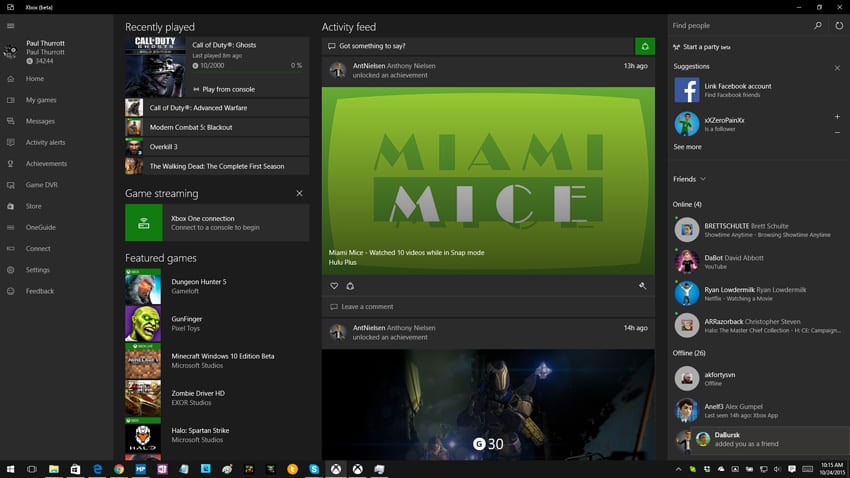850x478 pixels.
Task: Open AntNielsen's 13h ago post avatar
Action: [338, 70]
